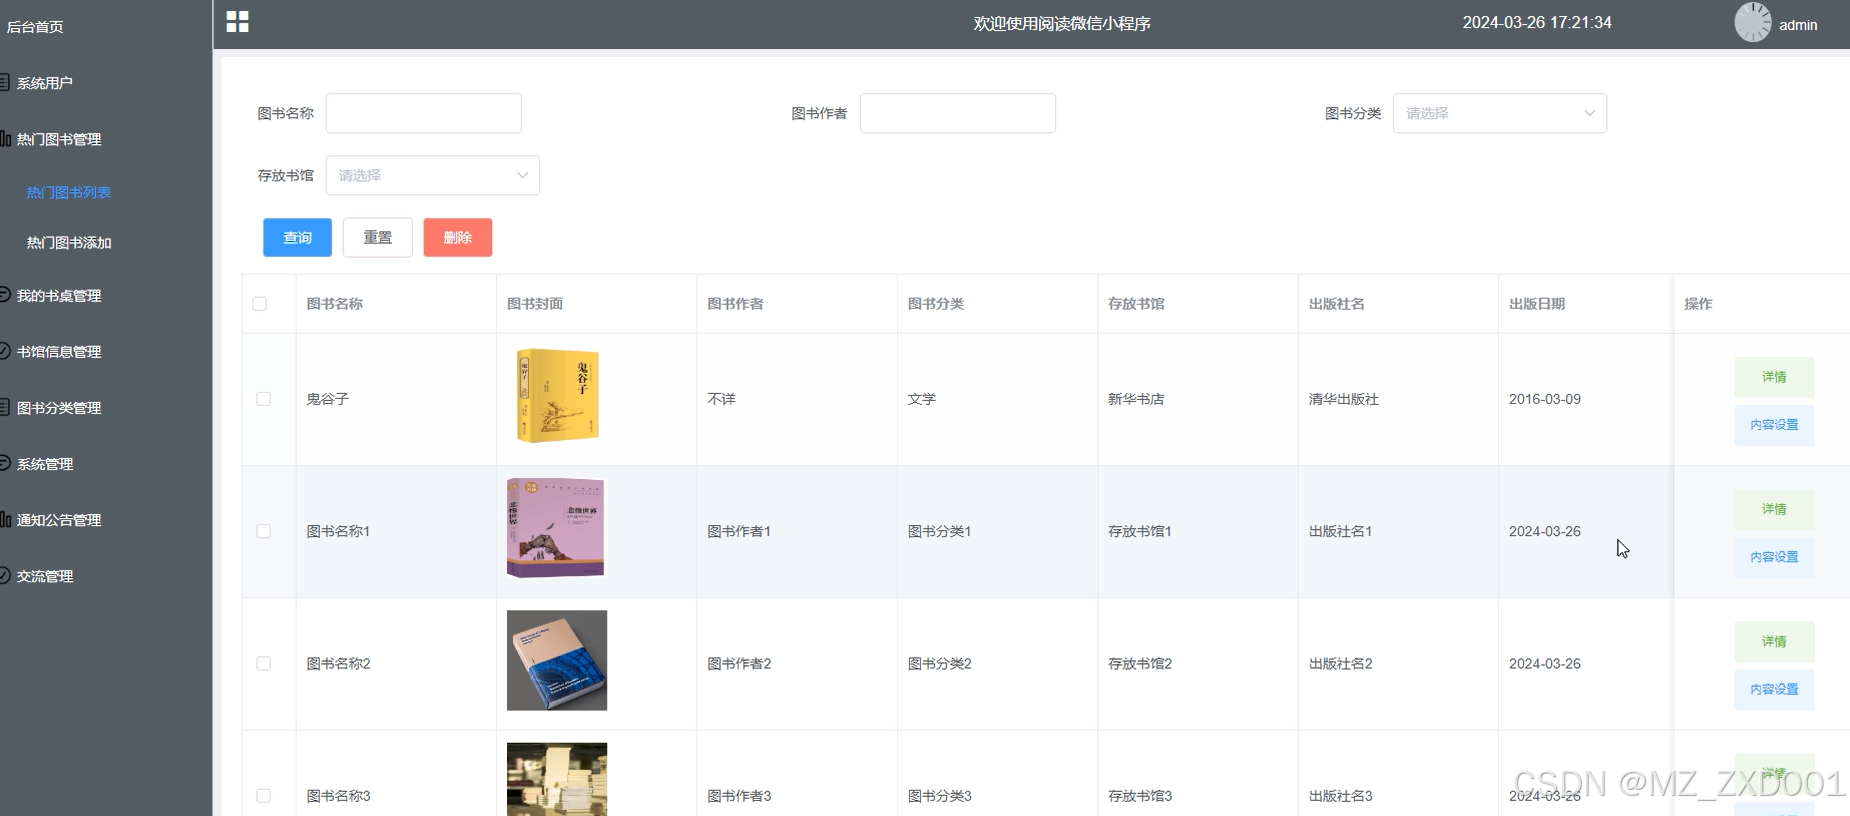Open the 图书分类 dropdown

(x=1499, y=113)
